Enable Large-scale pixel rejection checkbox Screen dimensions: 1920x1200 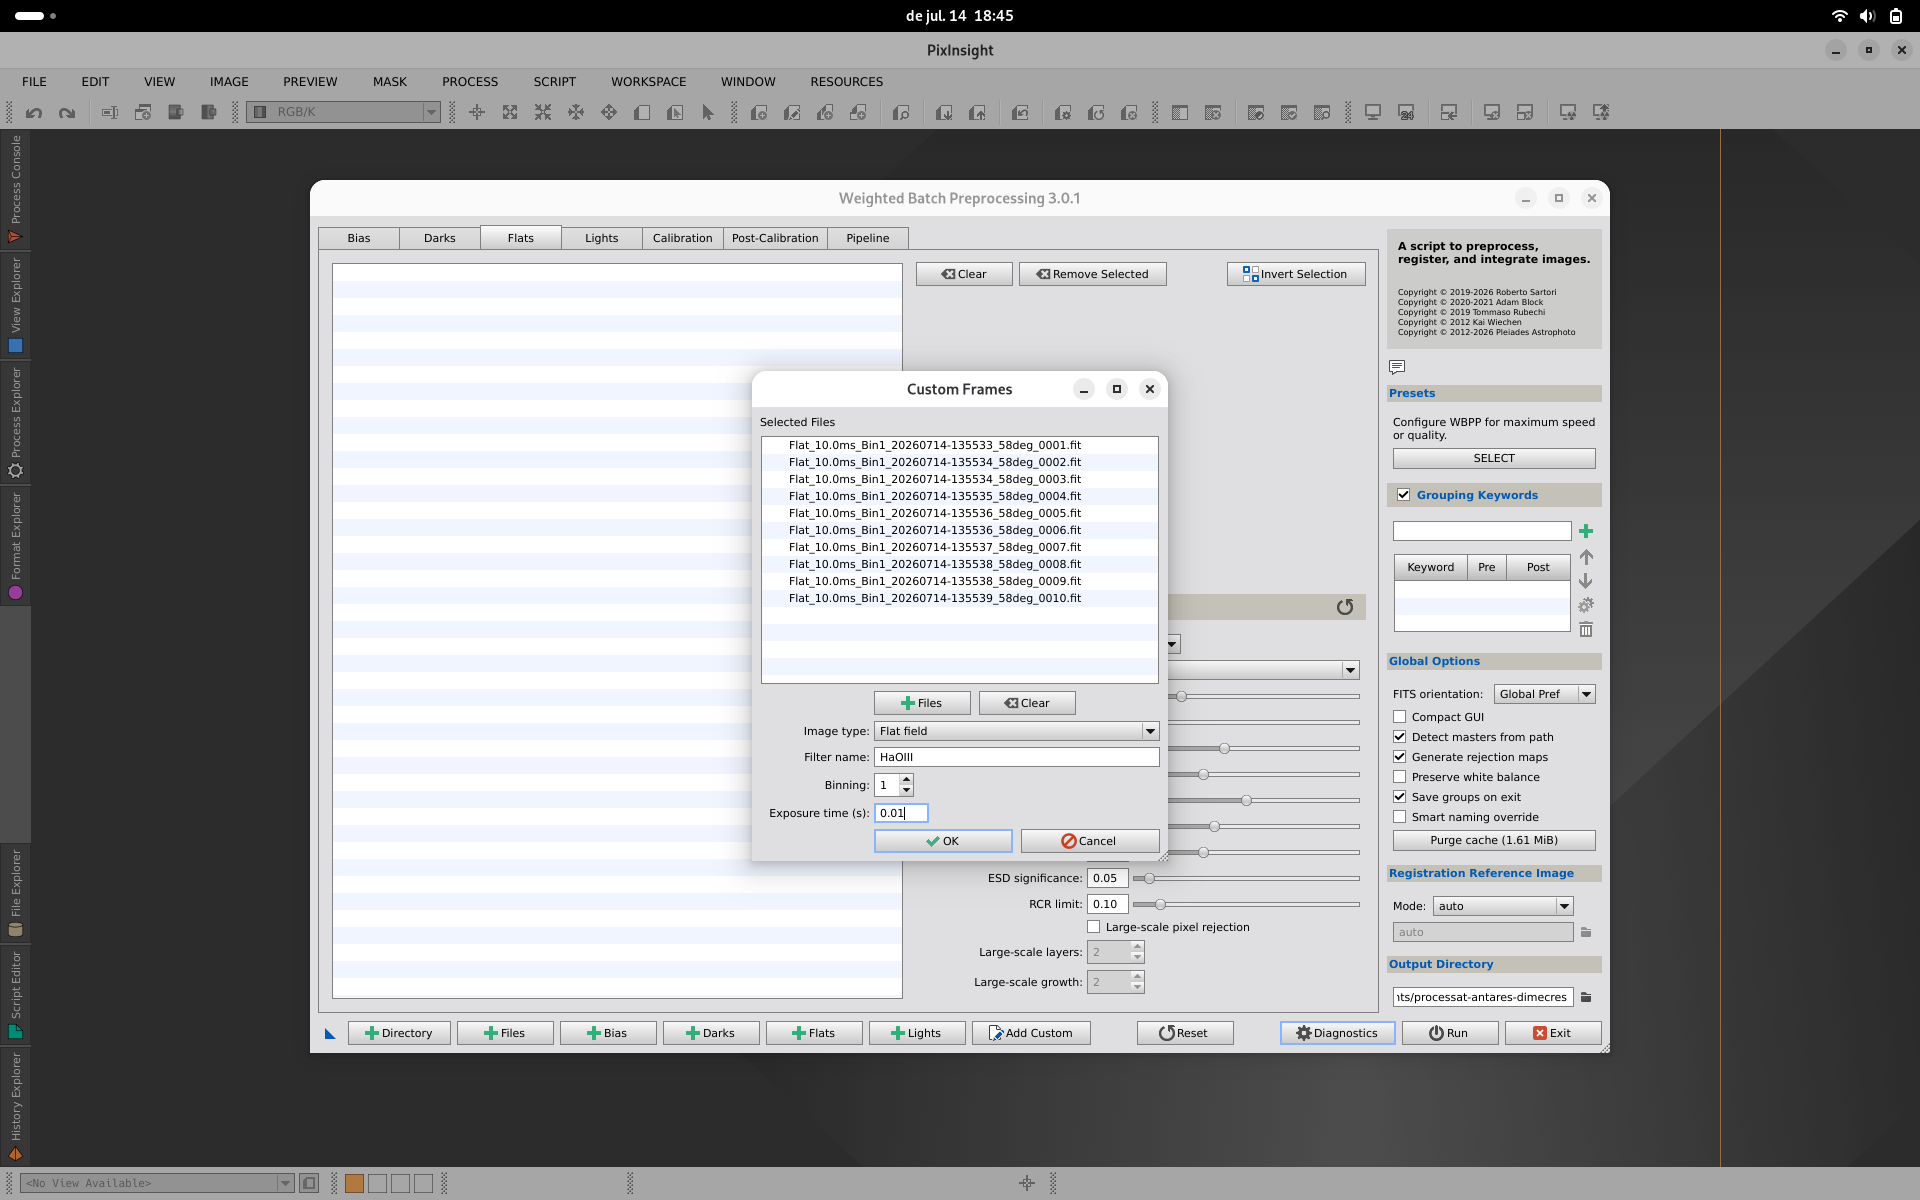[x=1094, y=927]
